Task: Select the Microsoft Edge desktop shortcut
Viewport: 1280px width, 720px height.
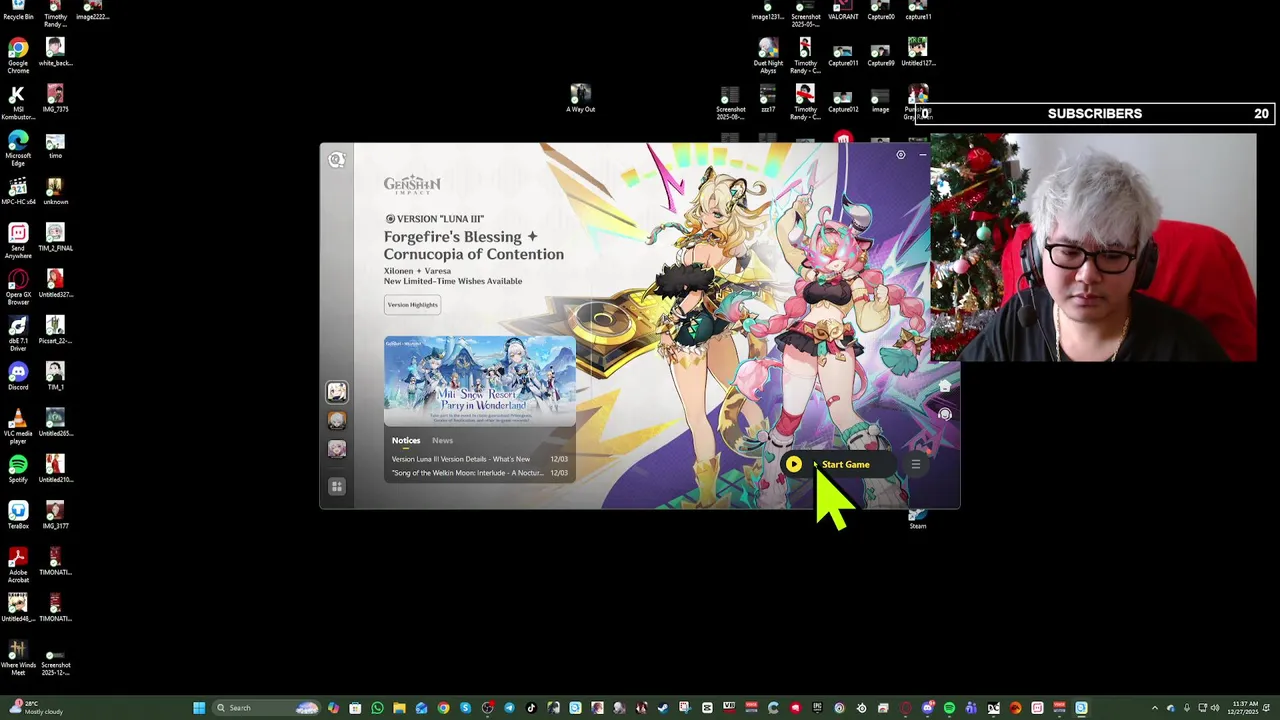Action: tap(18, 149)
